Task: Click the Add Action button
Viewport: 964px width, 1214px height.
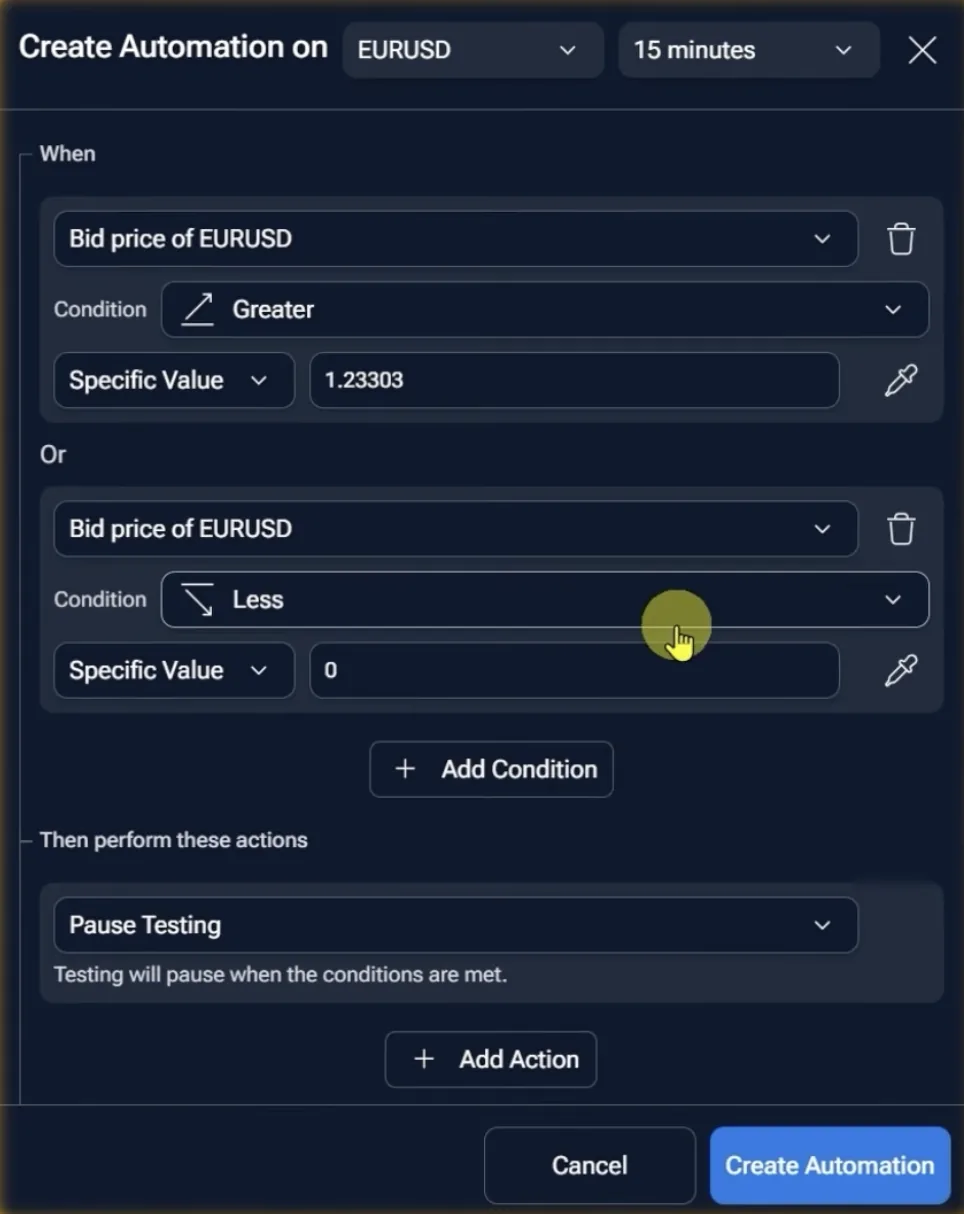Action: 491,1059
